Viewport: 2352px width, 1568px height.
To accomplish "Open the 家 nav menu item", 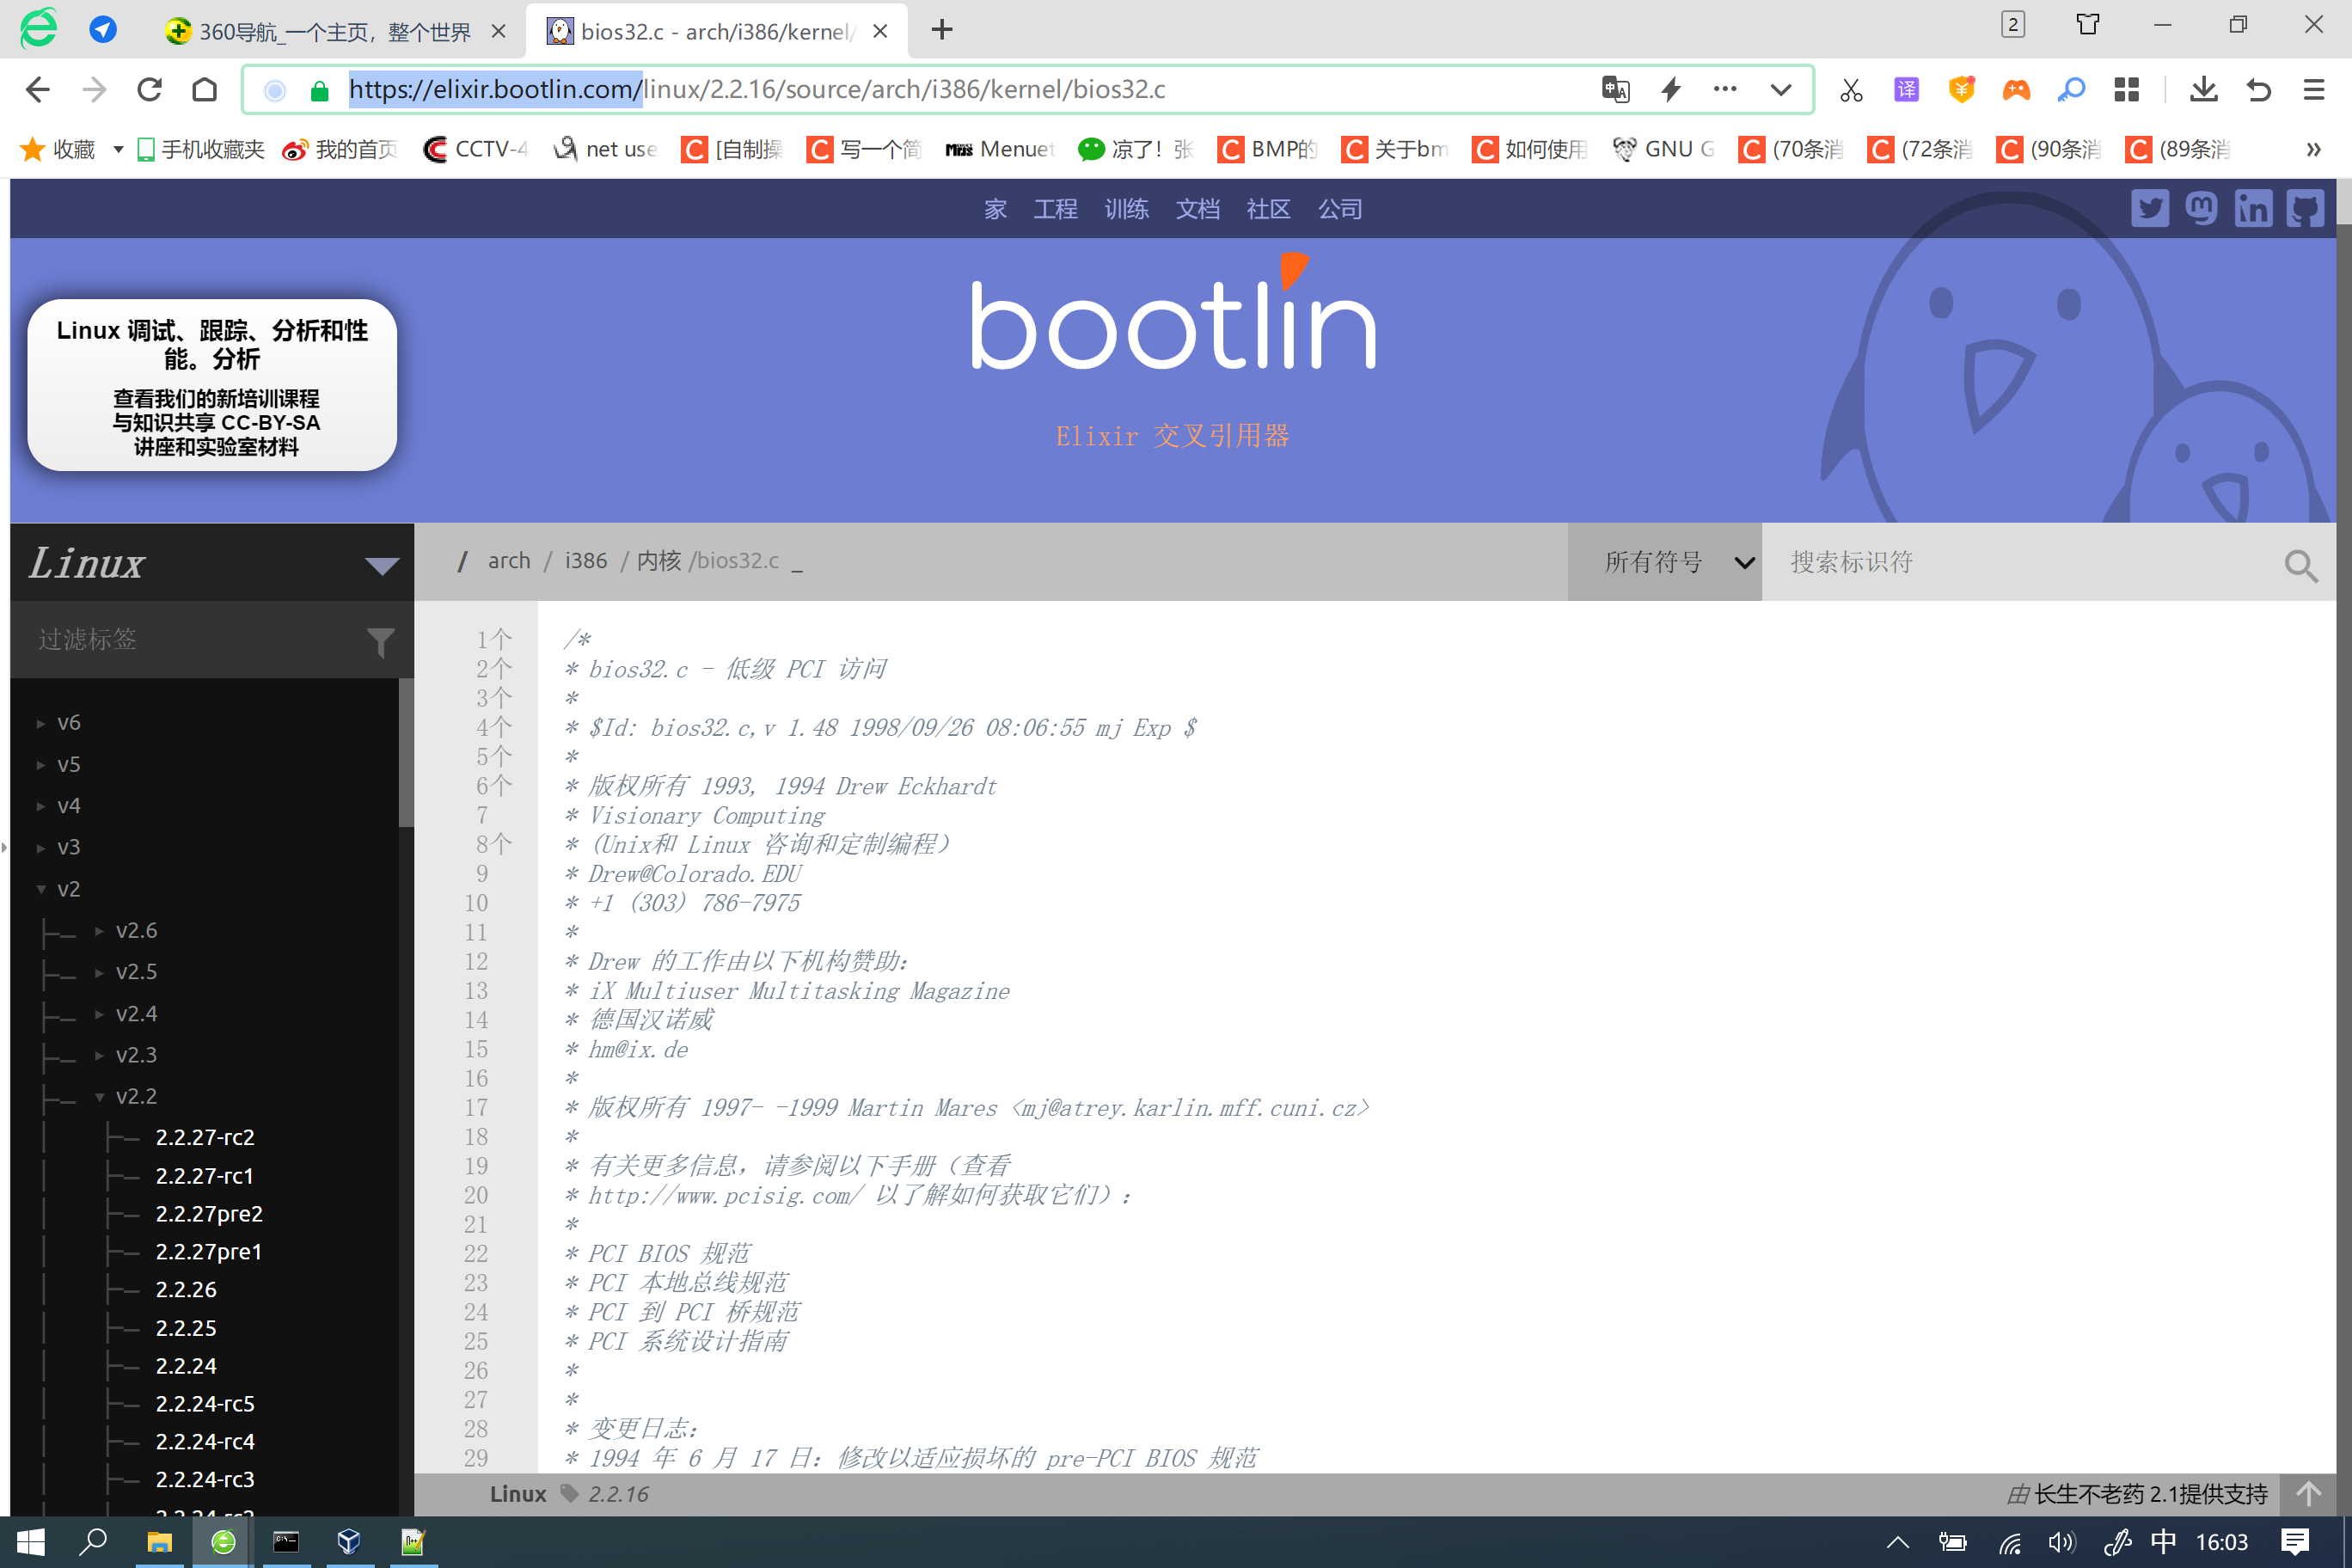I will pos(995,209).
